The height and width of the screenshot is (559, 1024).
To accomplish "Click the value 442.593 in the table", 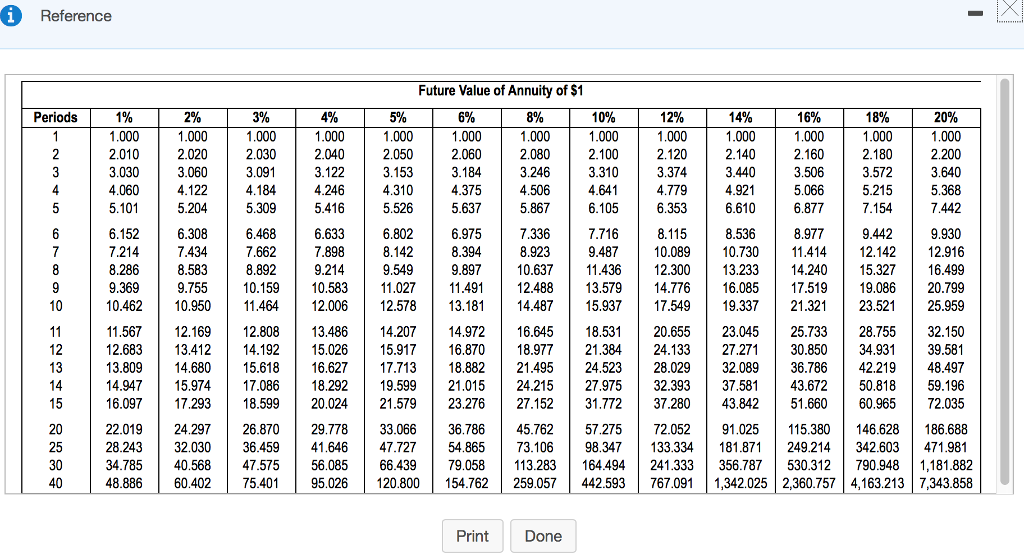I will tap(603, 484).
